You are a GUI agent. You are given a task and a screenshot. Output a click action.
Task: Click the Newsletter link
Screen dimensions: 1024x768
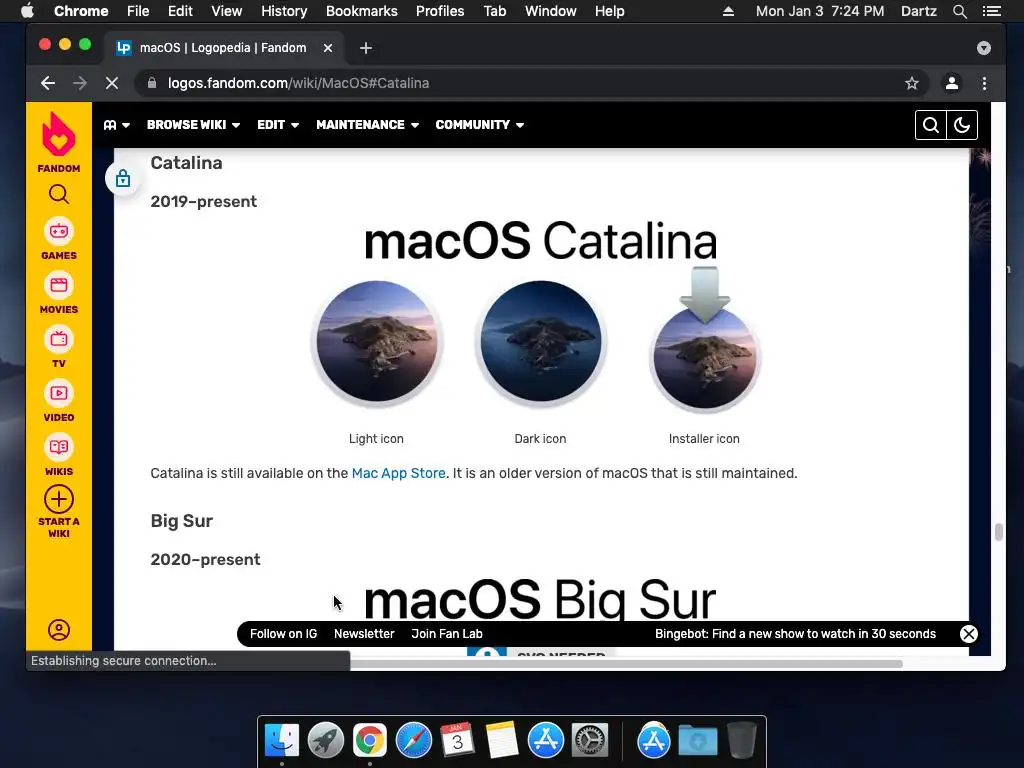coord(364,633)
